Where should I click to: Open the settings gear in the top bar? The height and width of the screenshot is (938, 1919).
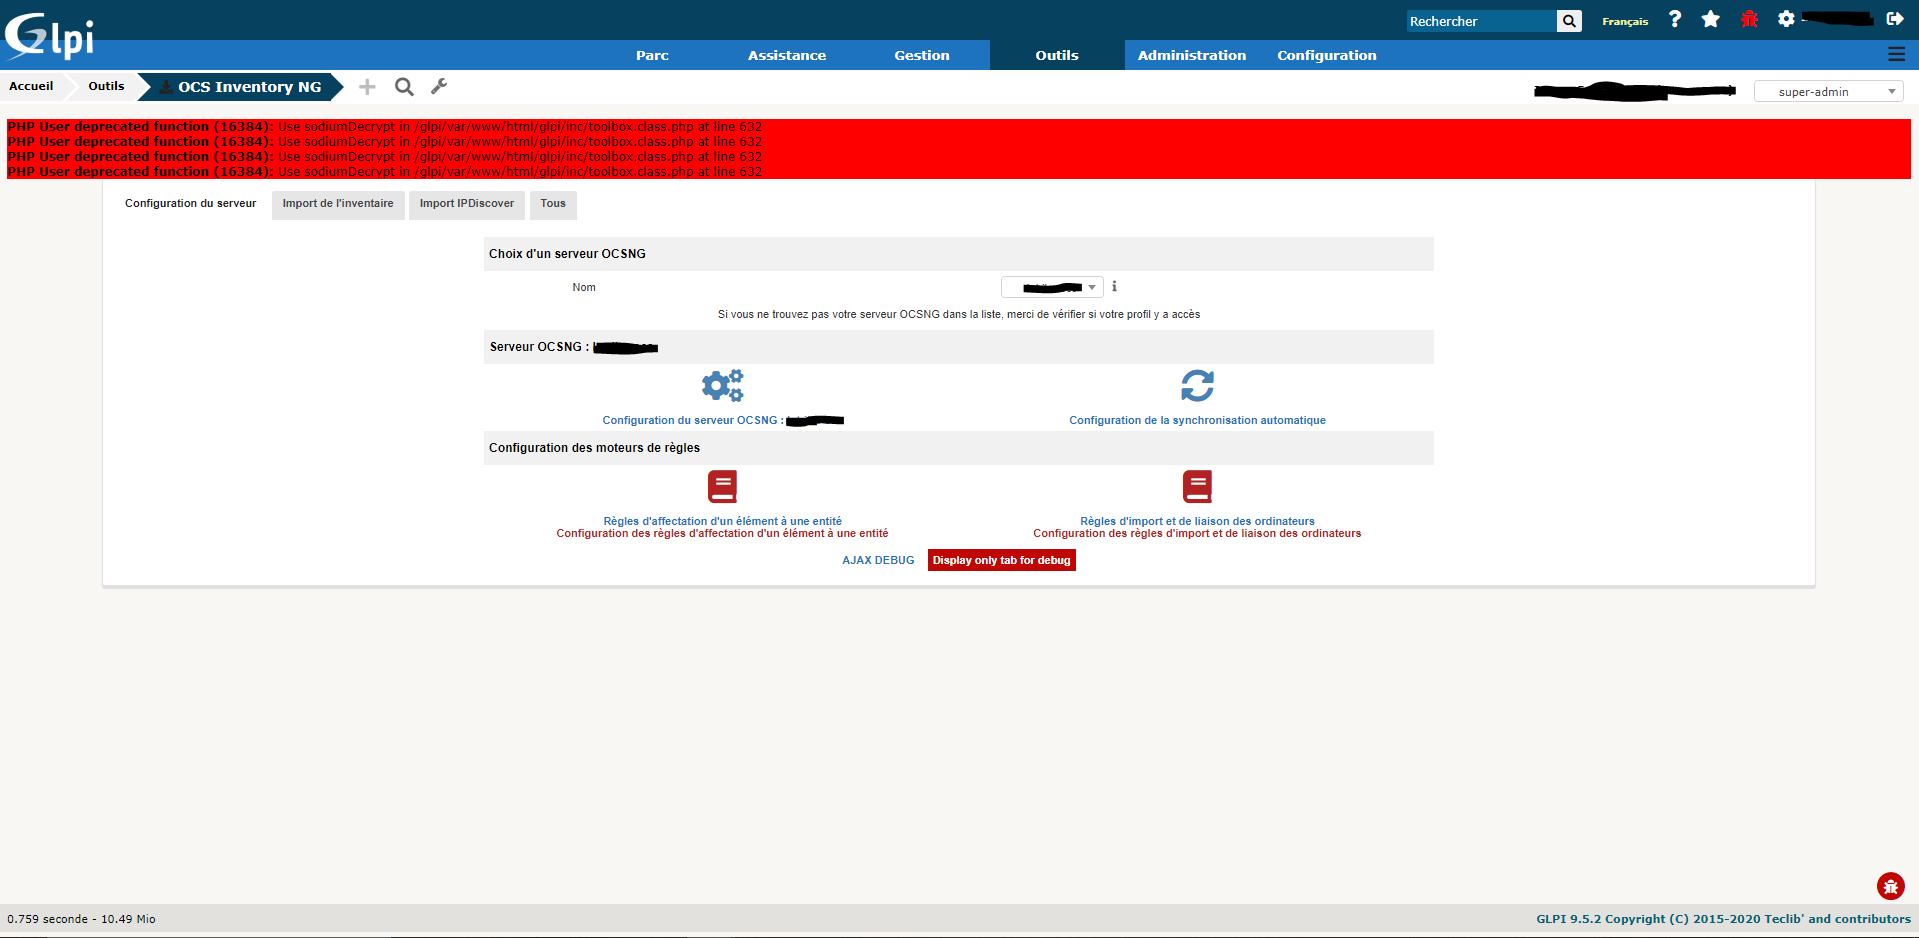click(1786, 19)
